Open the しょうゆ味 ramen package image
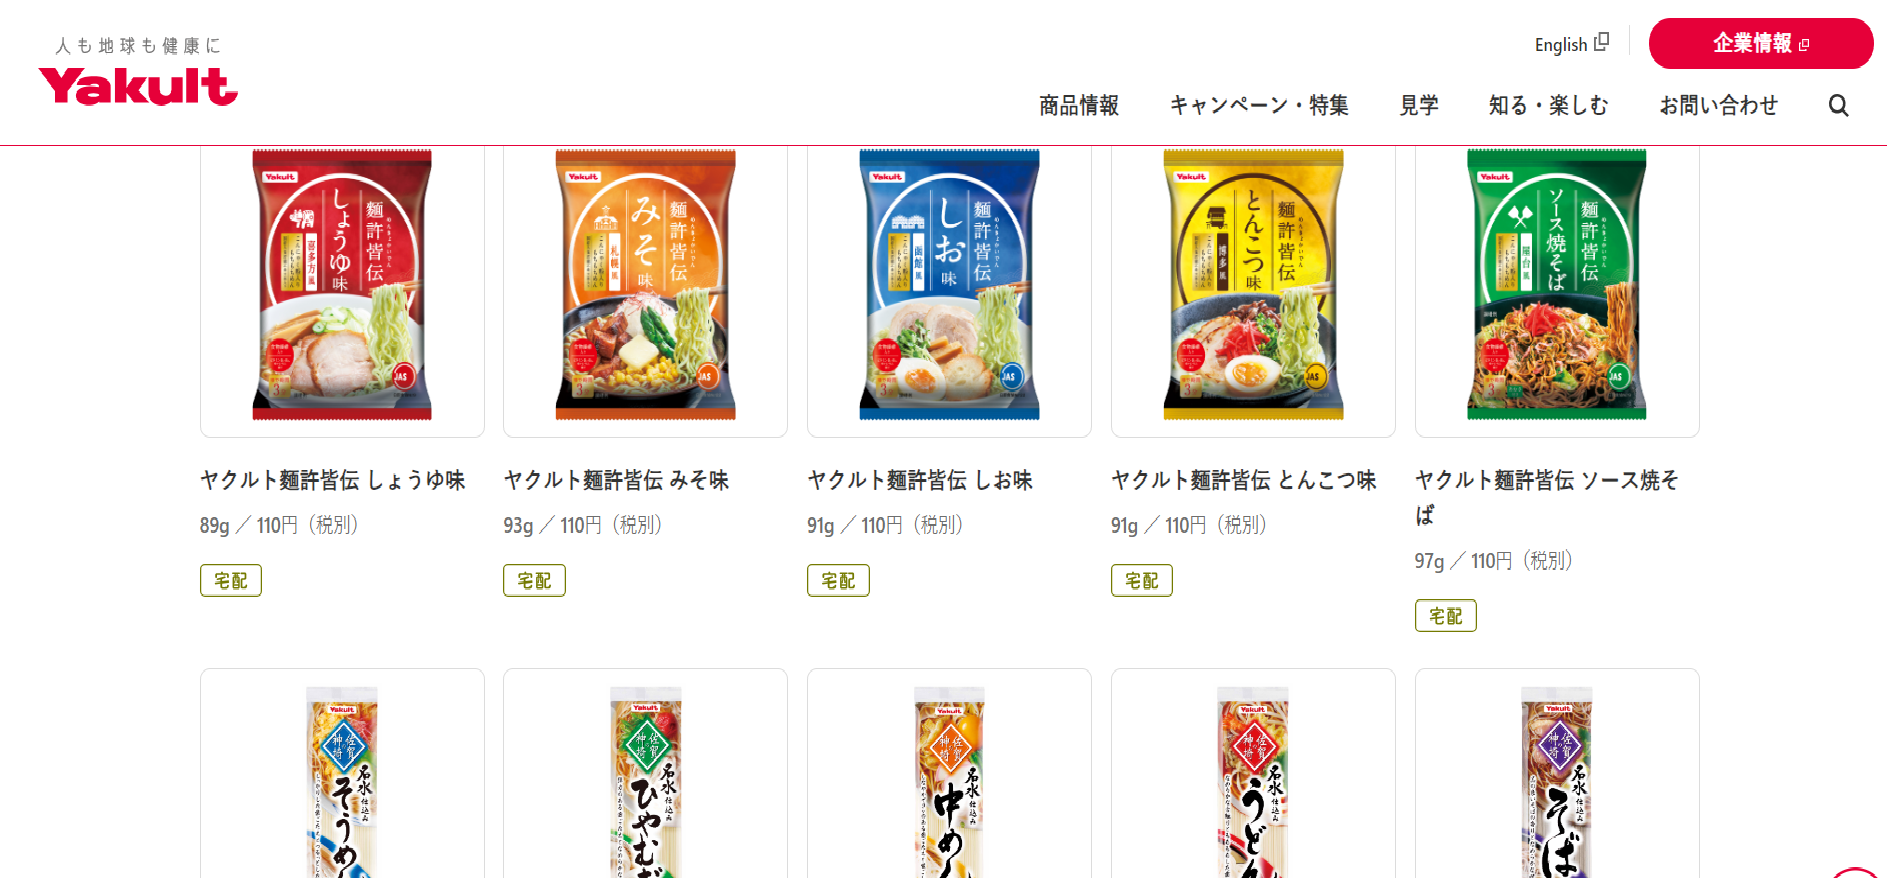Viewport: 1887px width, 878px height. coord(342,285)
